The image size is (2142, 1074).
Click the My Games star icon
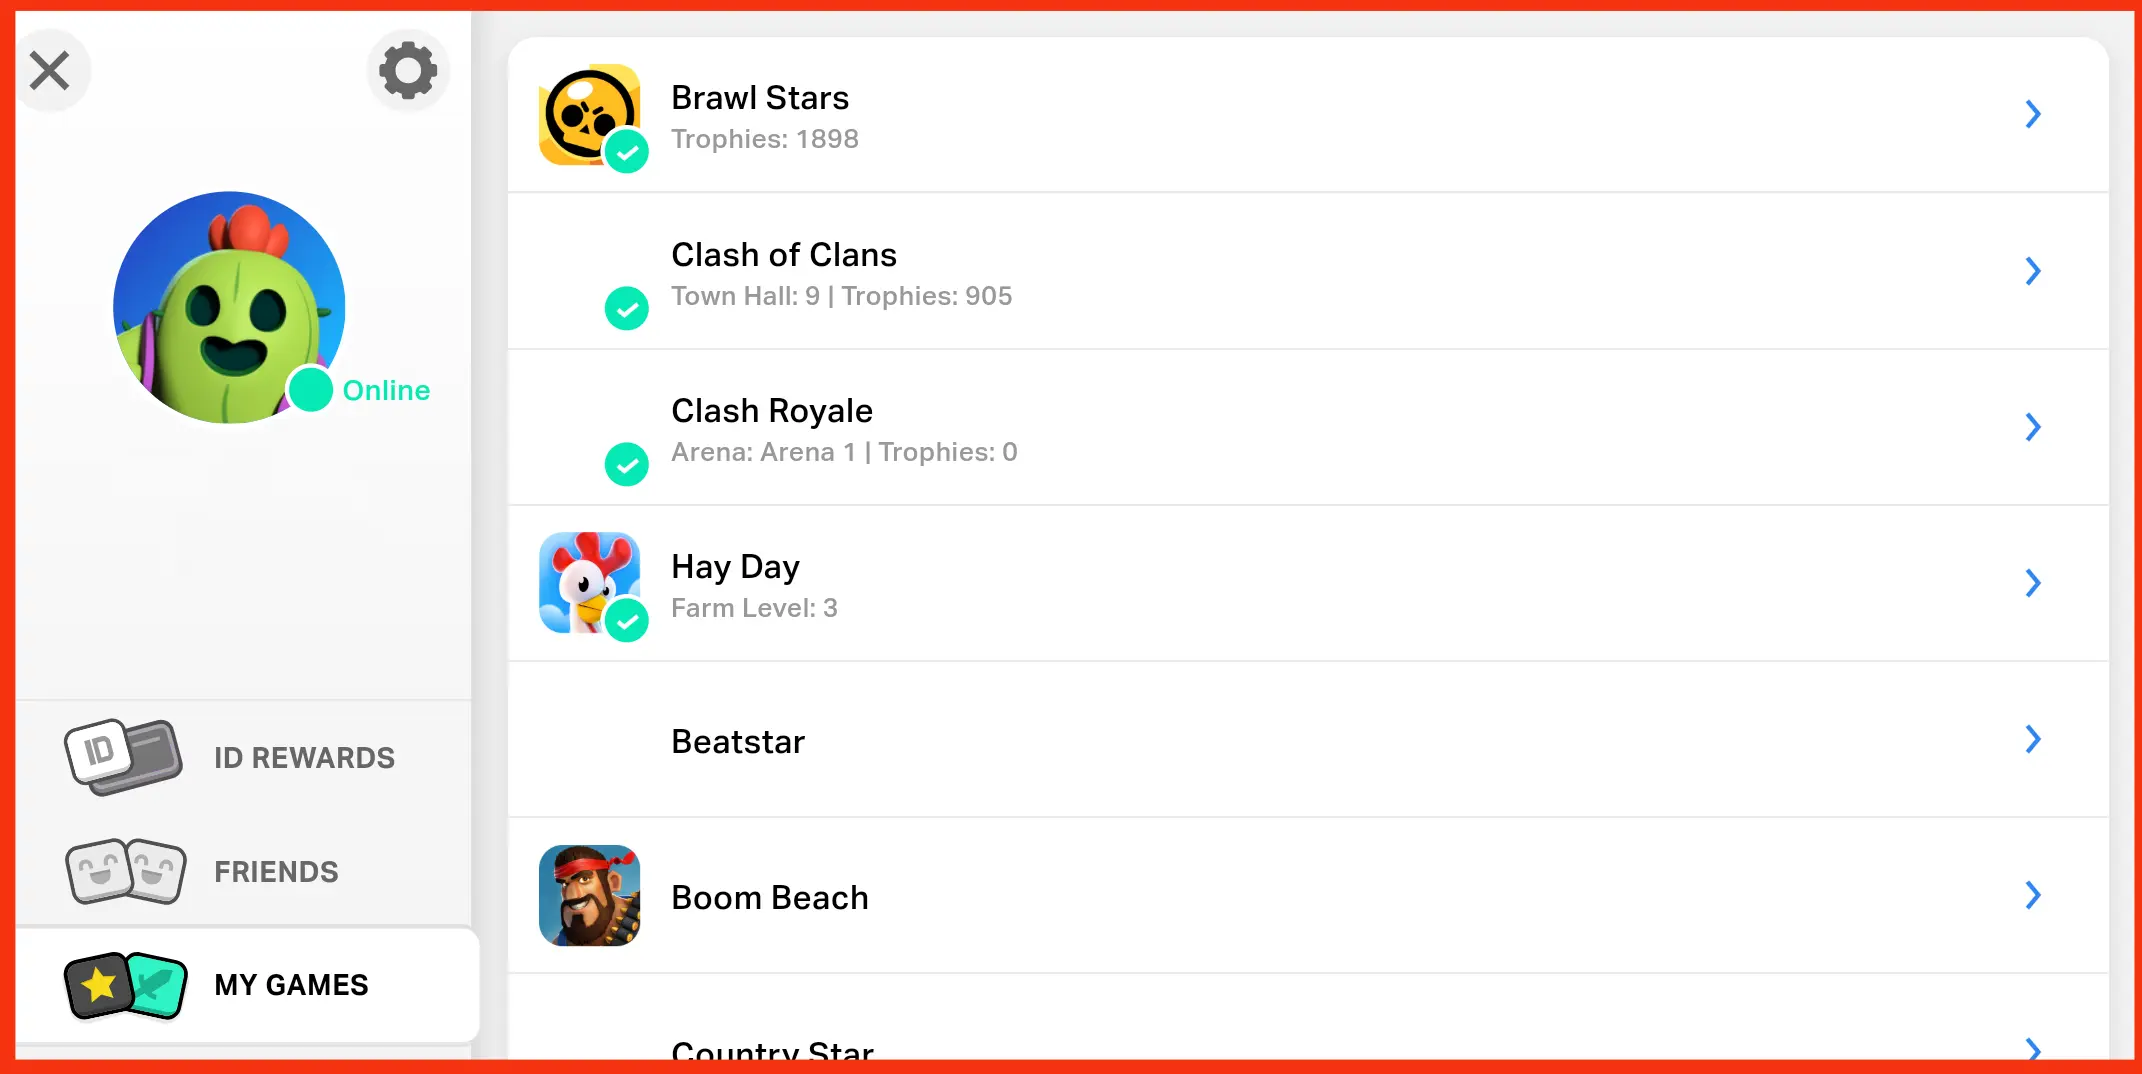(x=126, y=985)
